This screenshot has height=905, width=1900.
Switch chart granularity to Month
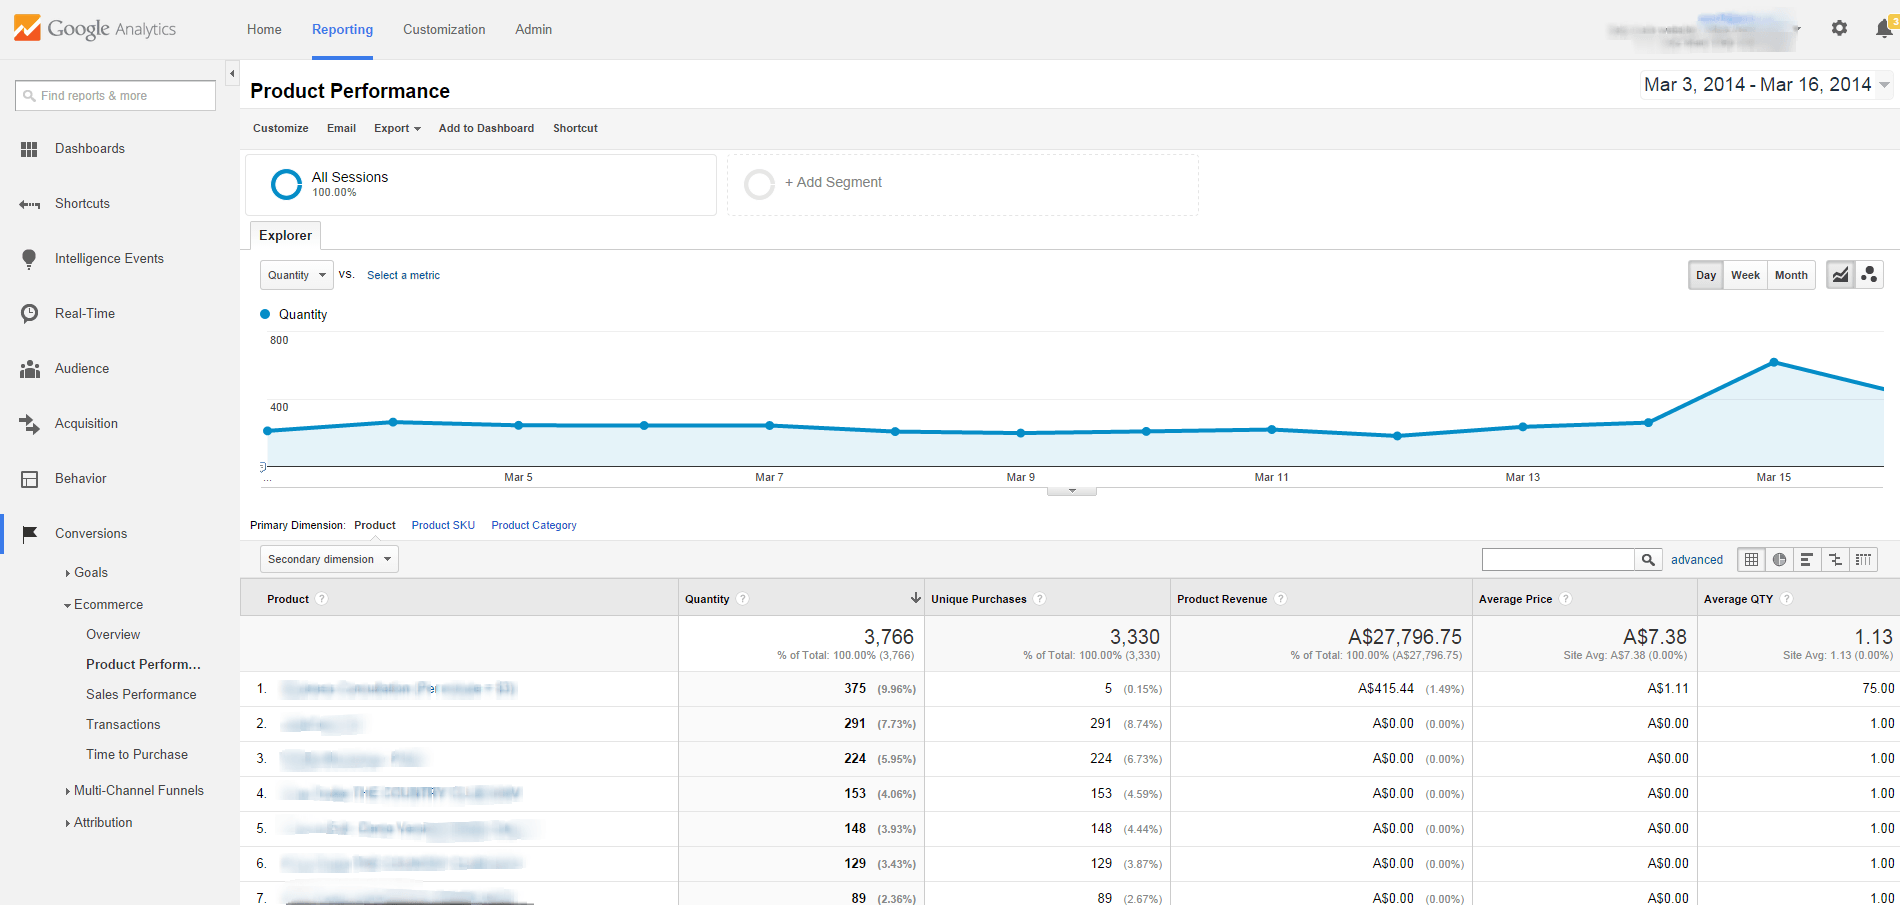pyautogui.click(x=1791, y=274)
